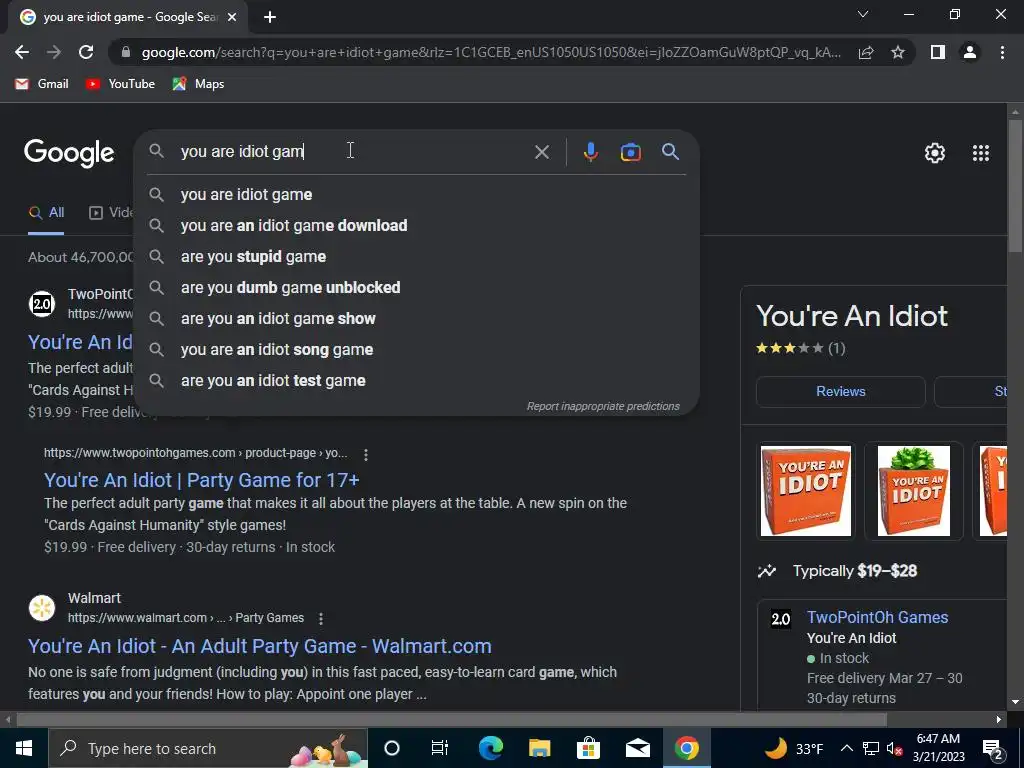Click the Walmart site favicon

click(x=42, y=608)
